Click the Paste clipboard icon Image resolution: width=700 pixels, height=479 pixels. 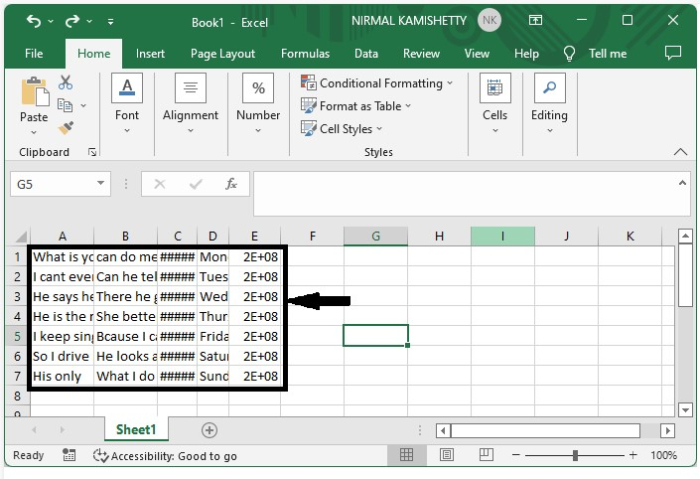tap(35, 92)
